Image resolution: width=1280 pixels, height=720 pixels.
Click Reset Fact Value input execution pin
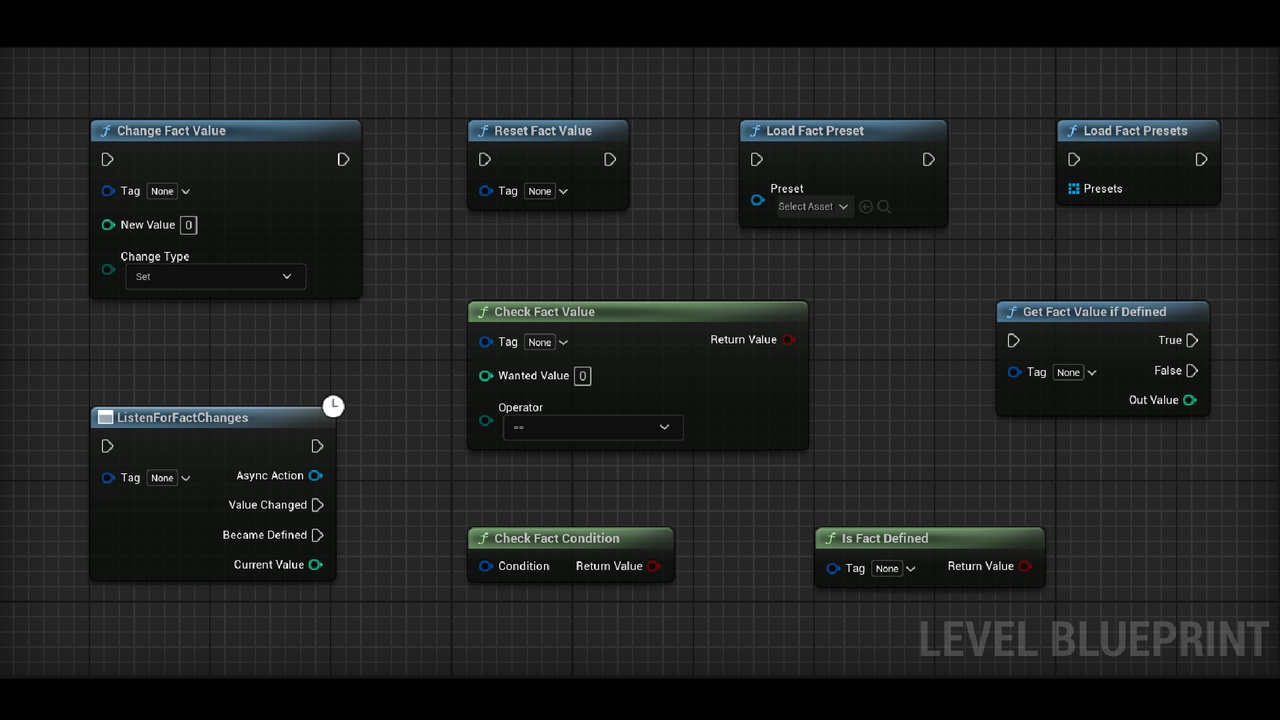[485, 160]
